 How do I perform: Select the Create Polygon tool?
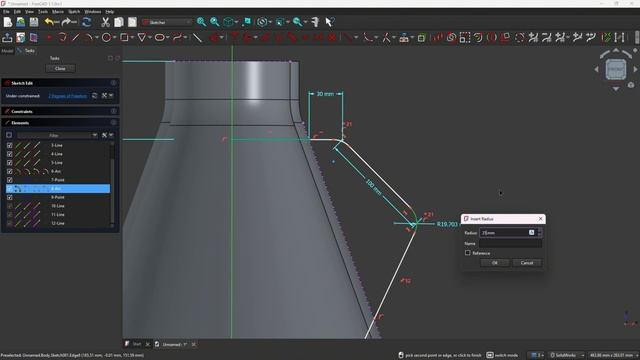(x=142, y=38)
